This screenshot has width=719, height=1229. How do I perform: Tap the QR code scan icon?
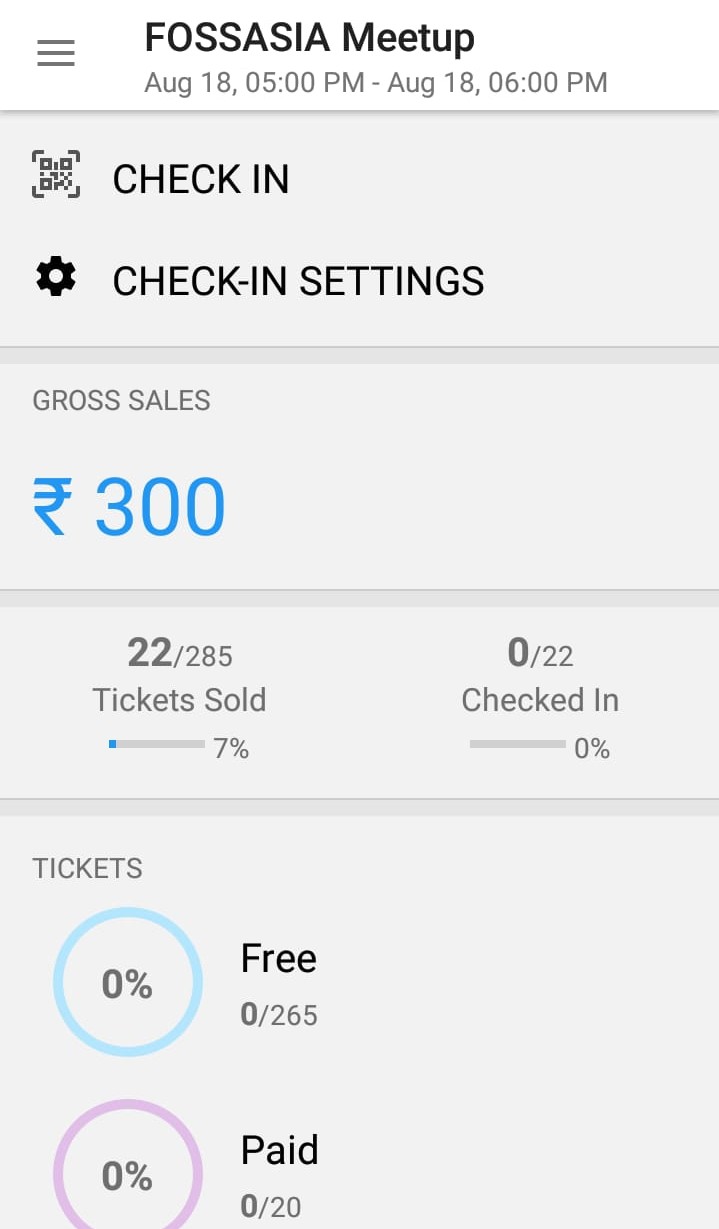coord(56,174)
